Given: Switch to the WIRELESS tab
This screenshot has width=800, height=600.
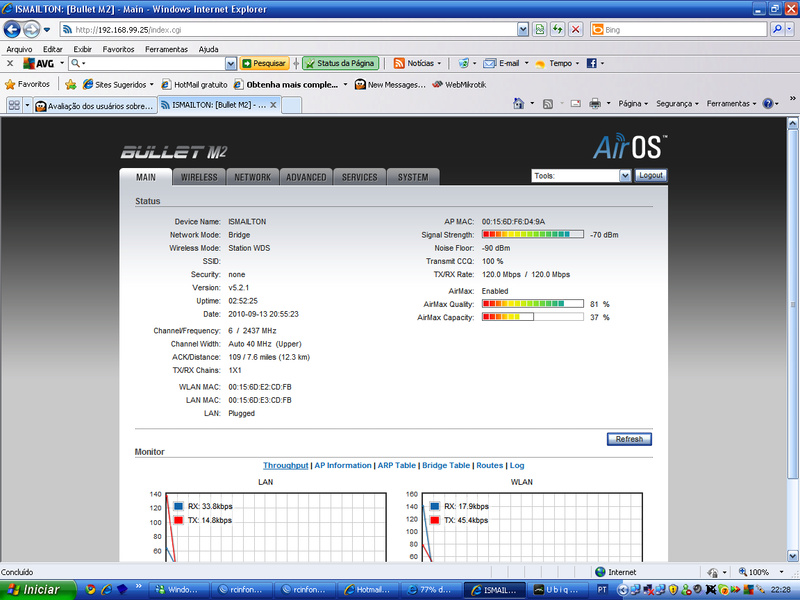Looking at the screenshot, I should [199, 177].
